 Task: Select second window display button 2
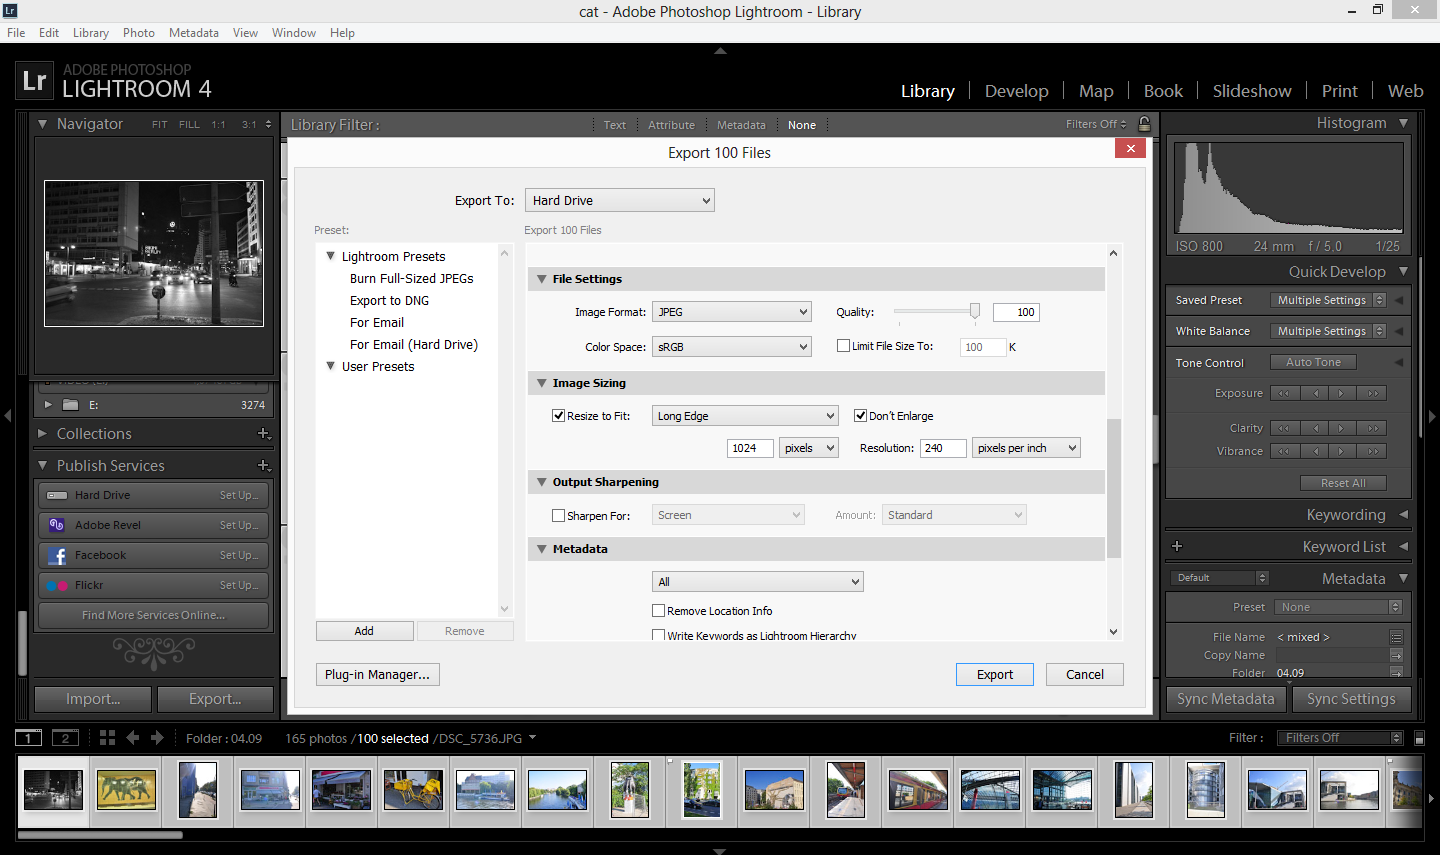65,738
